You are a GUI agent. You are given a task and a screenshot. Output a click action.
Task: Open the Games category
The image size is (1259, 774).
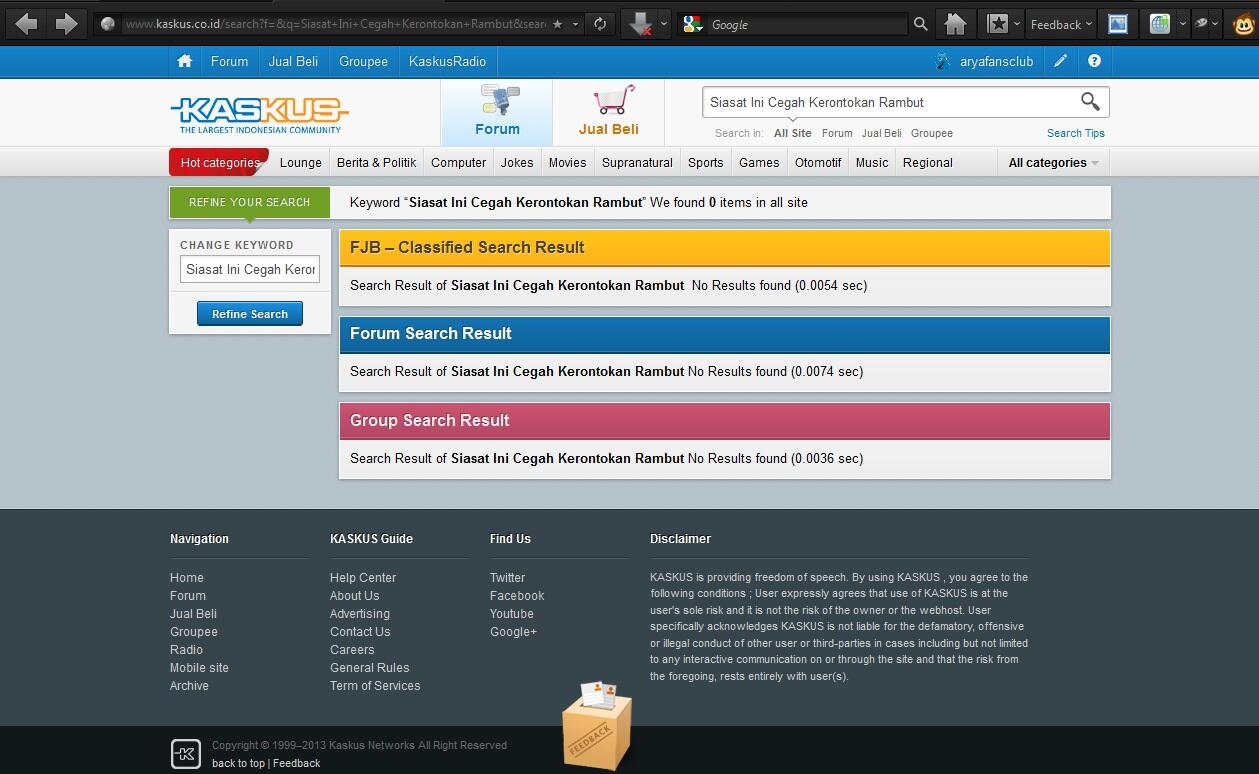(759, 162)
